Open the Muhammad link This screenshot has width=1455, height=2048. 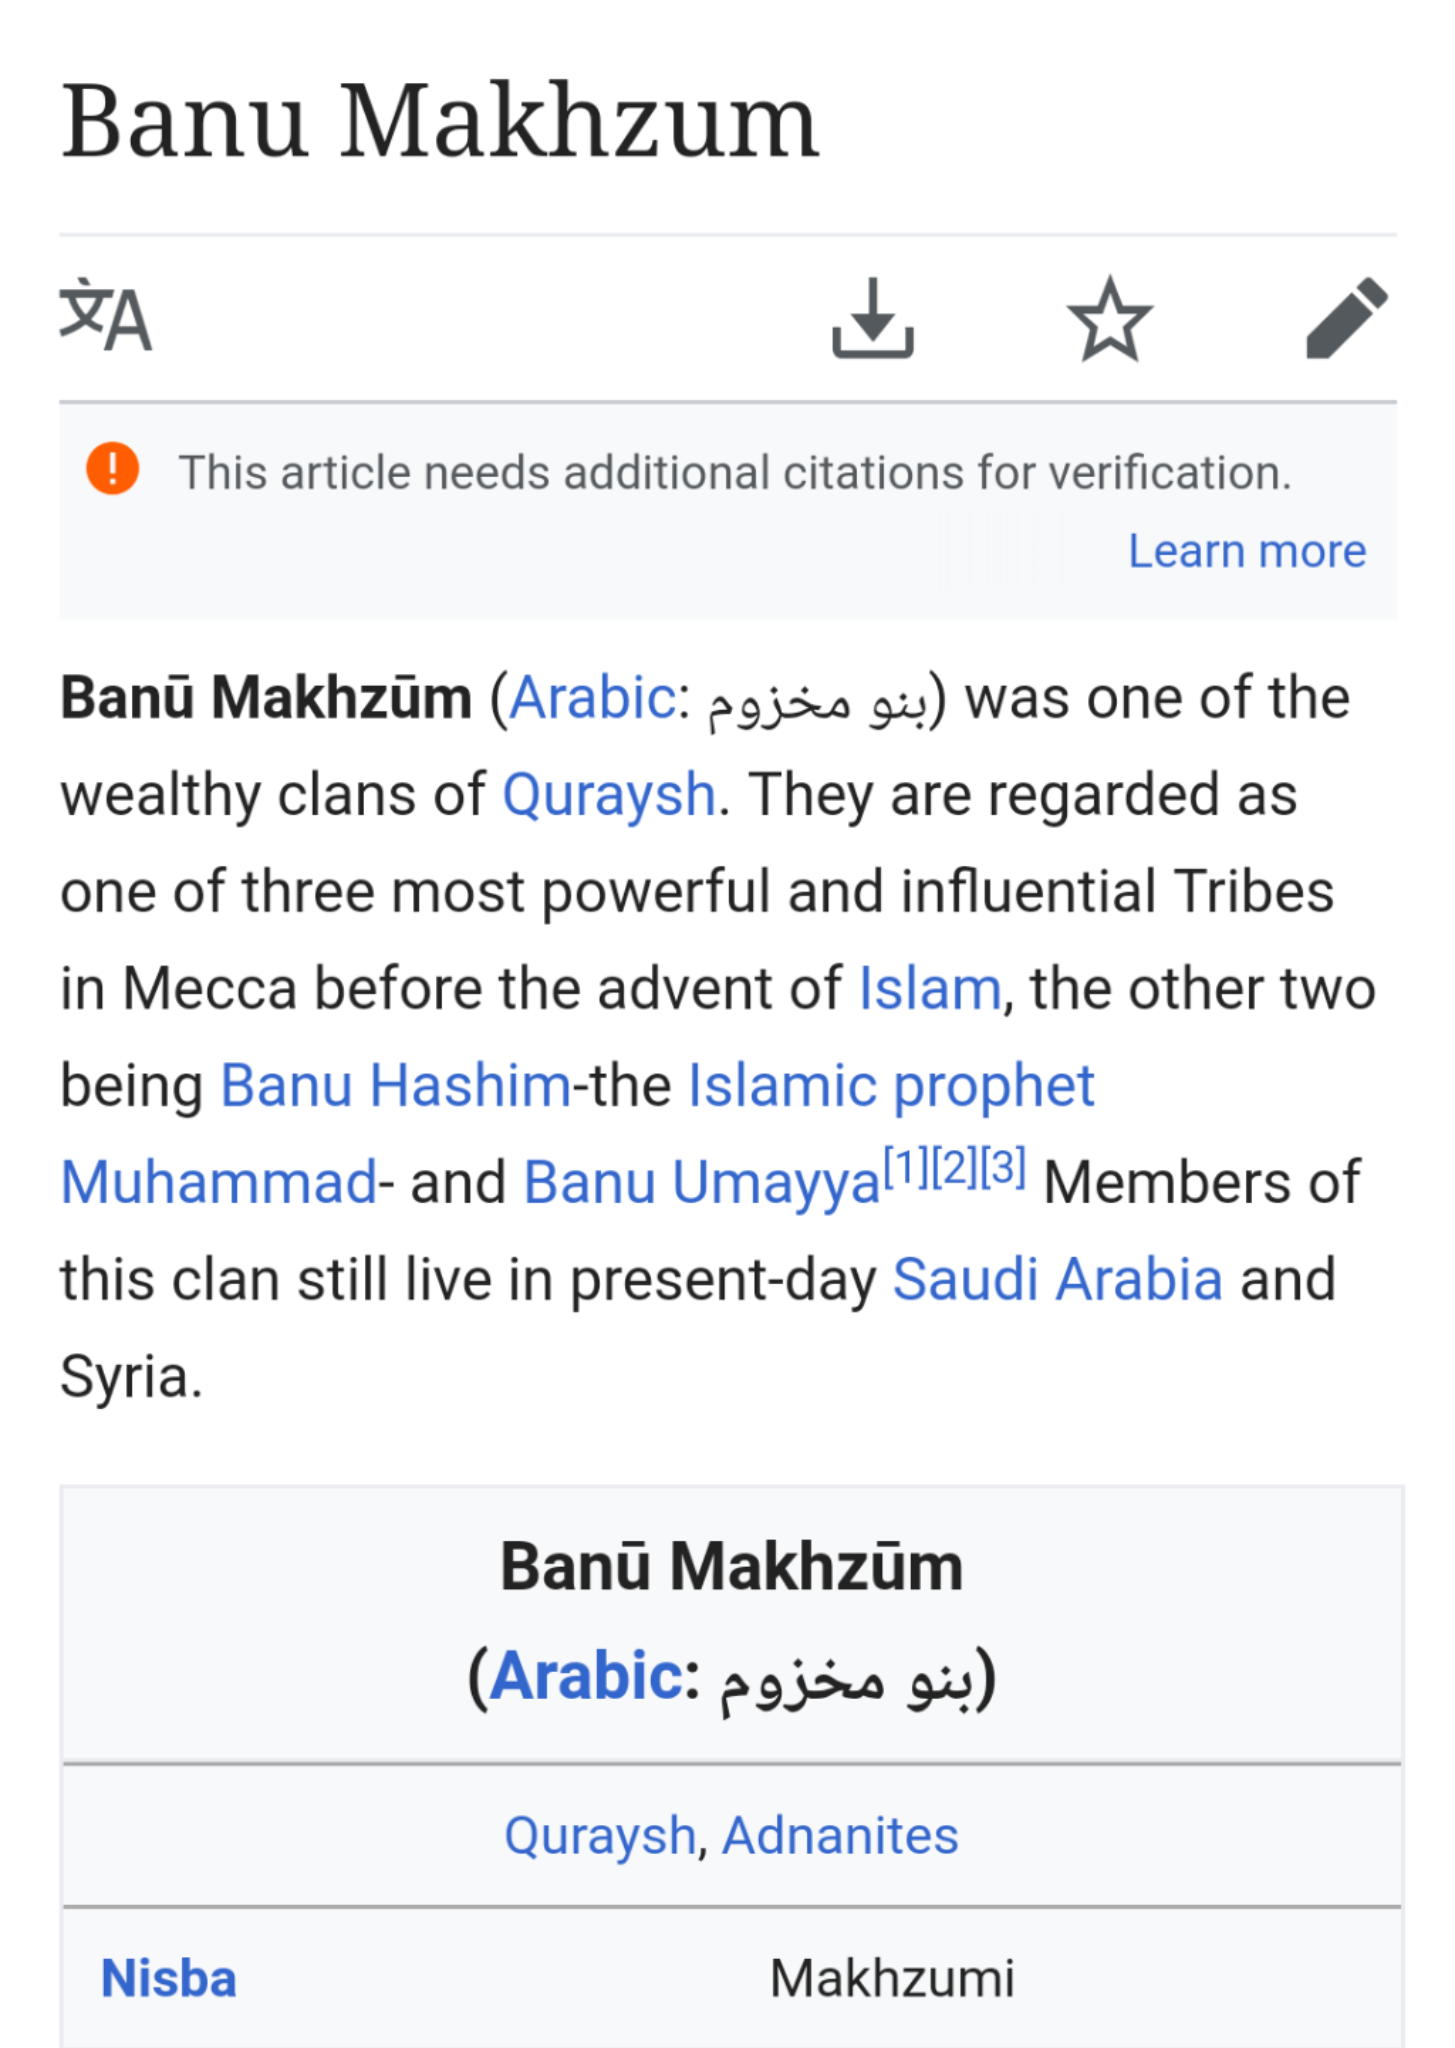(x=219, y=1182)
